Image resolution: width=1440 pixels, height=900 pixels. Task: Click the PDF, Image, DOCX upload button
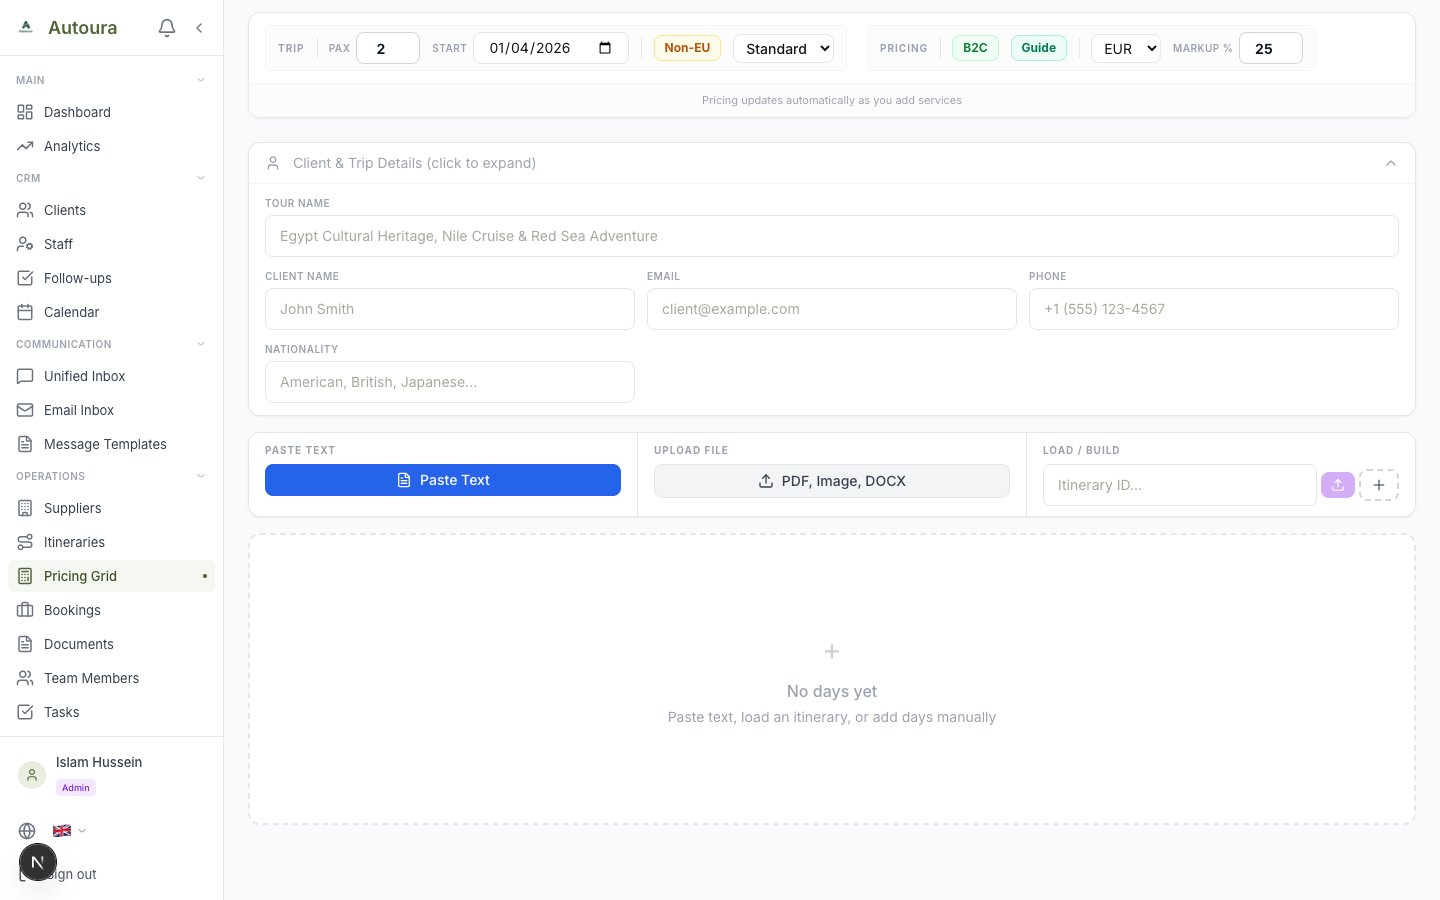click(832, 481)
